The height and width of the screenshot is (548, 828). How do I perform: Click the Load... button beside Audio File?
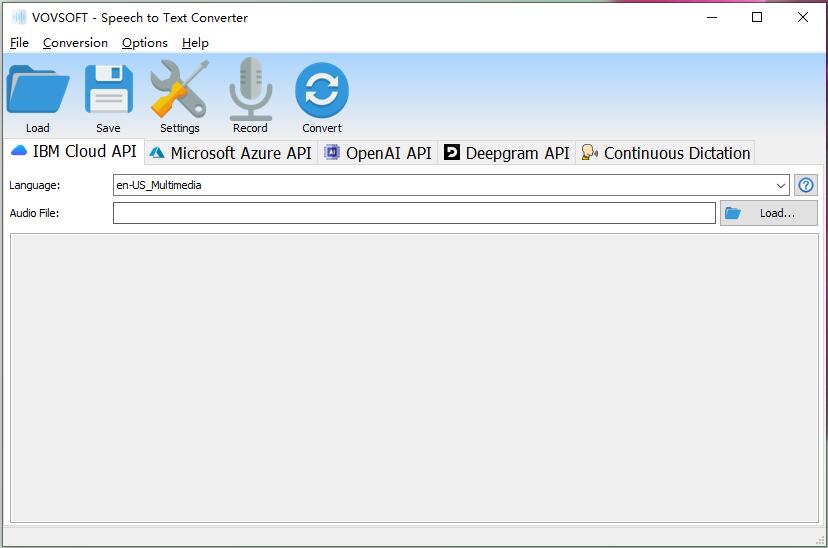tap(769, 213)
